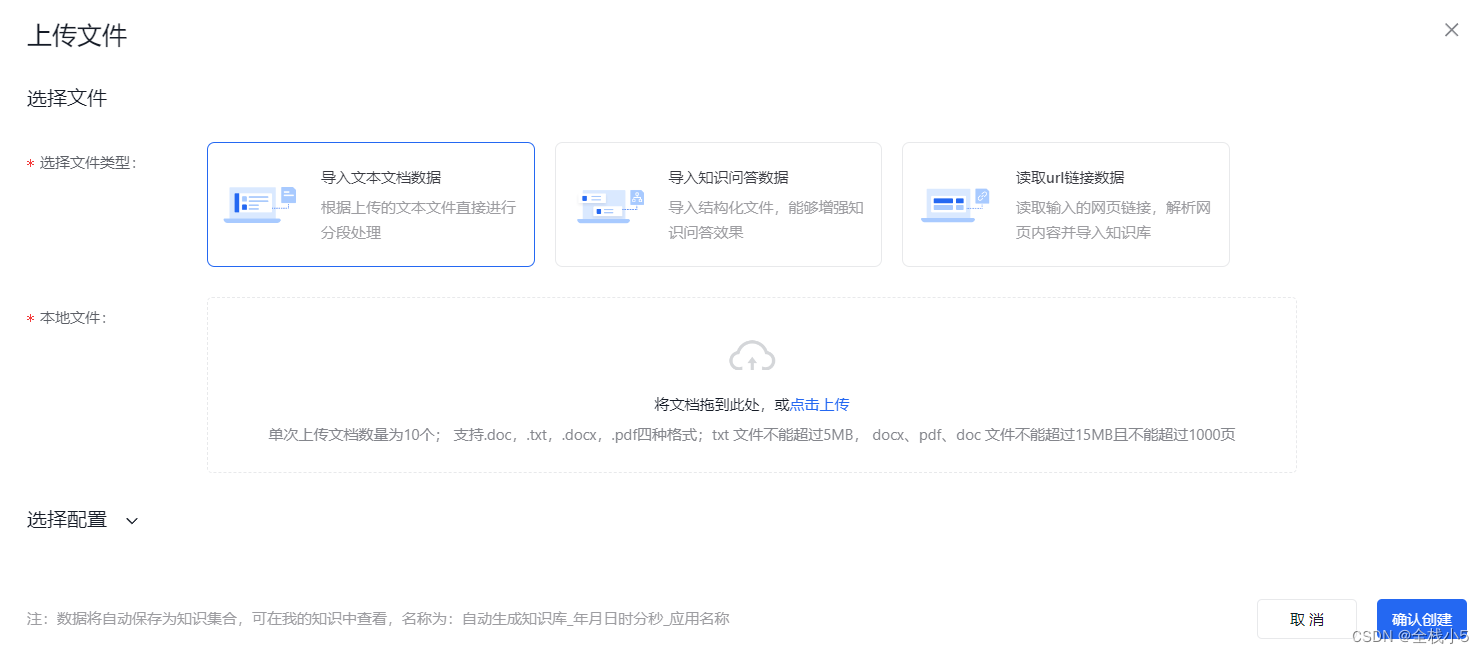Image resolution: width=1484 pixels, height=654 pixels.
Task: Pick the 读取url链接数据 title
Action: click(1070, 177)
